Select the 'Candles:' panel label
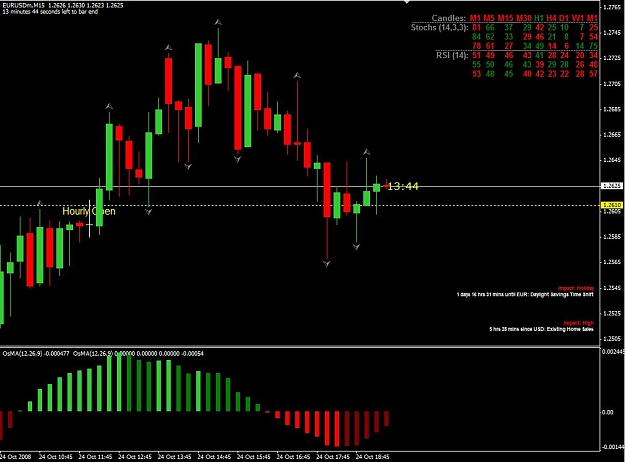 448,18
